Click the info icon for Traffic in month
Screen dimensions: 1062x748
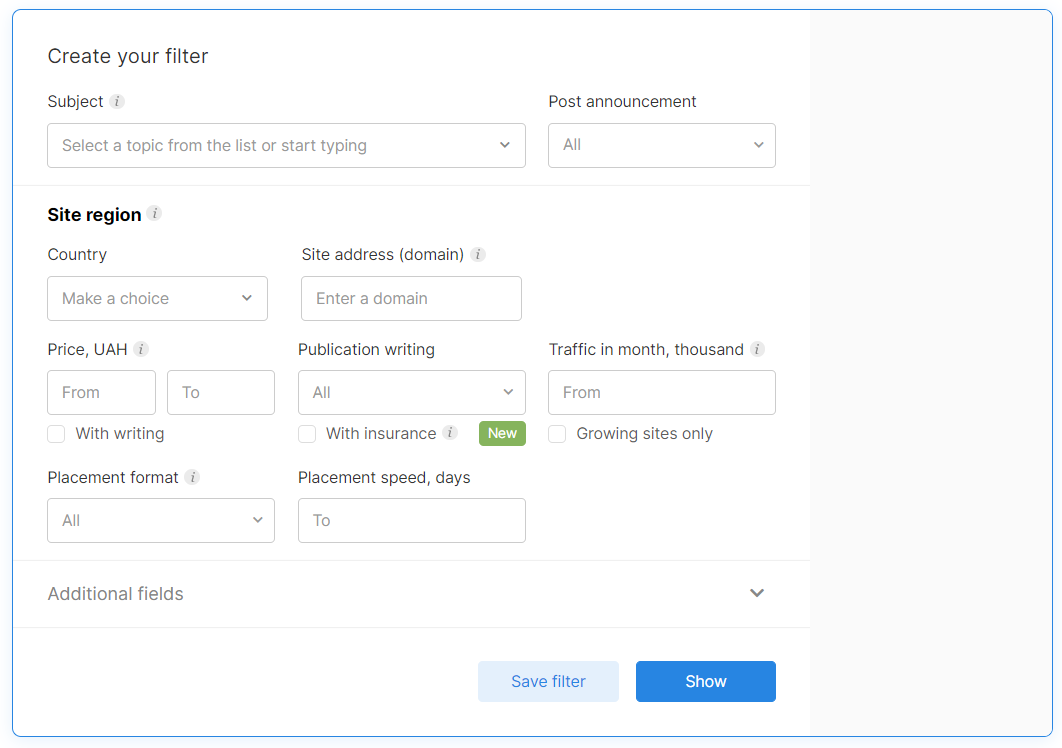pyautogui.click(x=757, y=350)
